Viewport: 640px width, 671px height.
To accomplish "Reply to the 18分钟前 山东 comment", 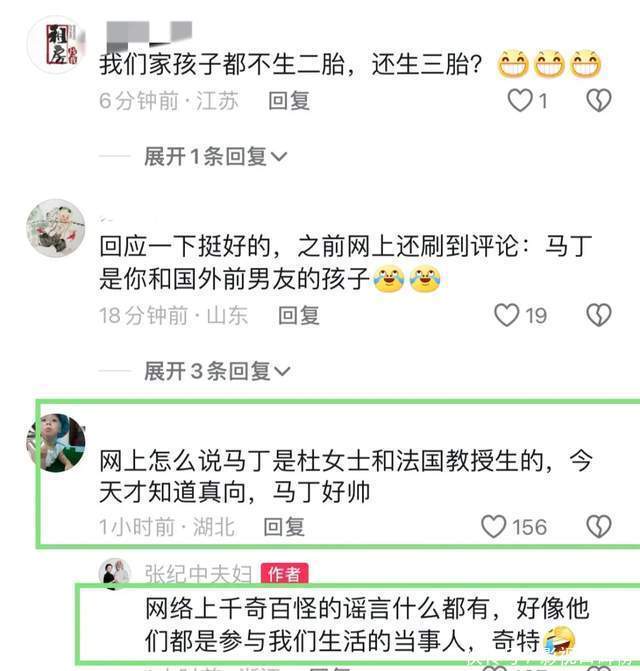I will coord(299,315).
